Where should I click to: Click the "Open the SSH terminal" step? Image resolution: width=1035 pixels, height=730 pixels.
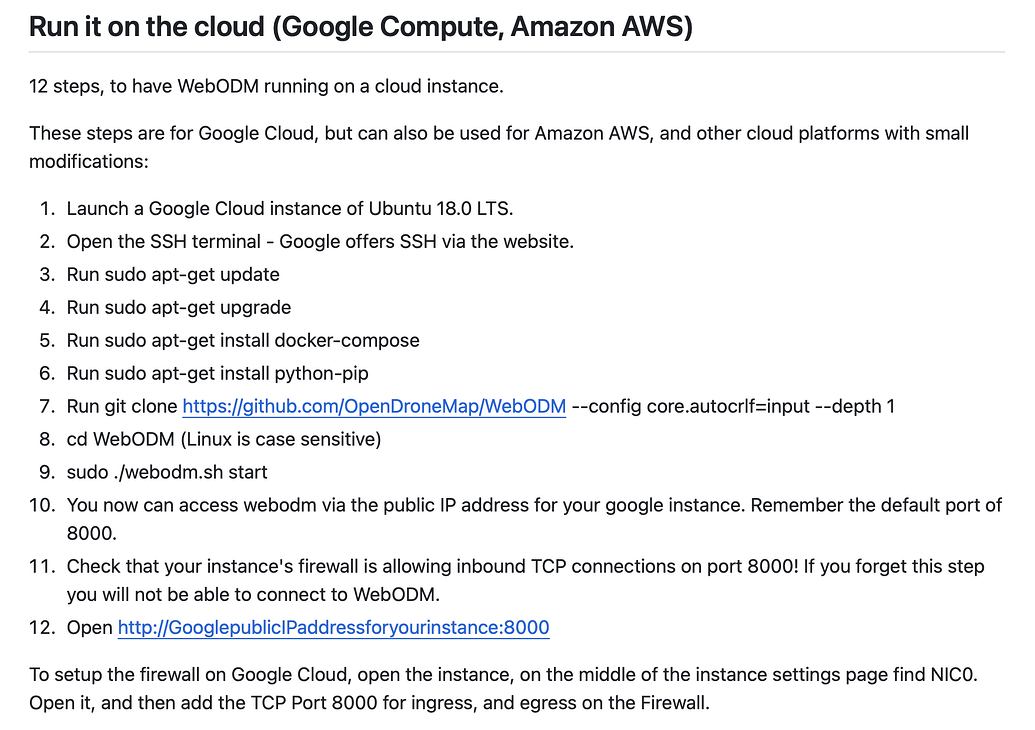pos(320,241)
